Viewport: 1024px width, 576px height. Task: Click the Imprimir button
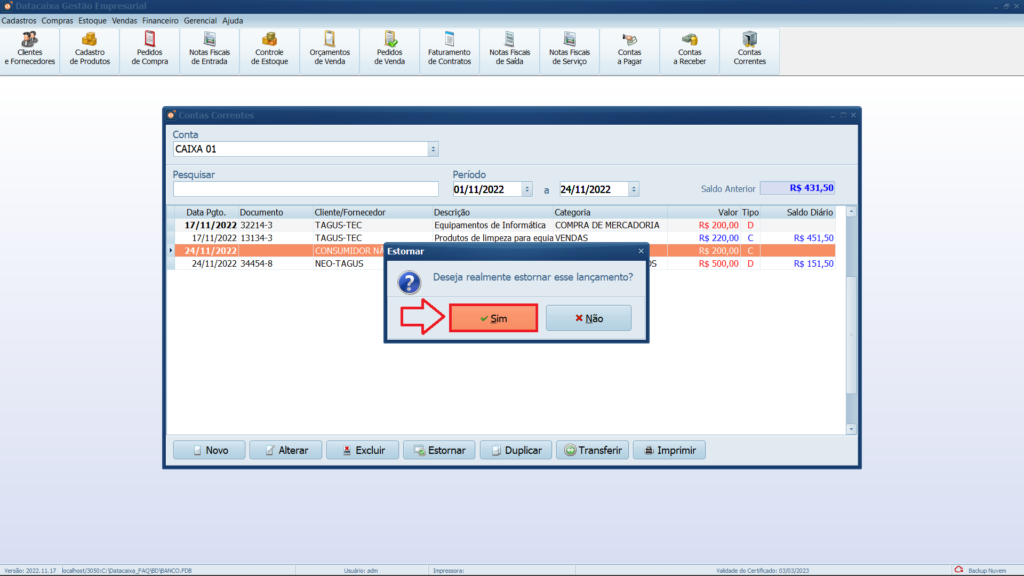tap(670, 450)
